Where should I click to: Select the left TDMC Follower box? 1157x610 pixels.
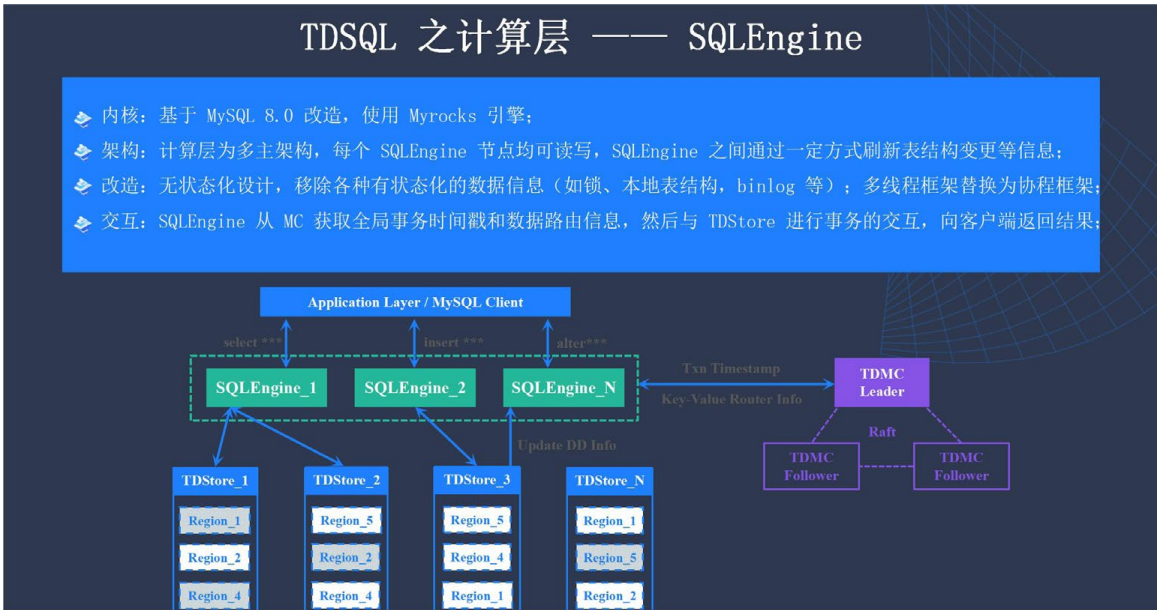(x=811, y=466)
